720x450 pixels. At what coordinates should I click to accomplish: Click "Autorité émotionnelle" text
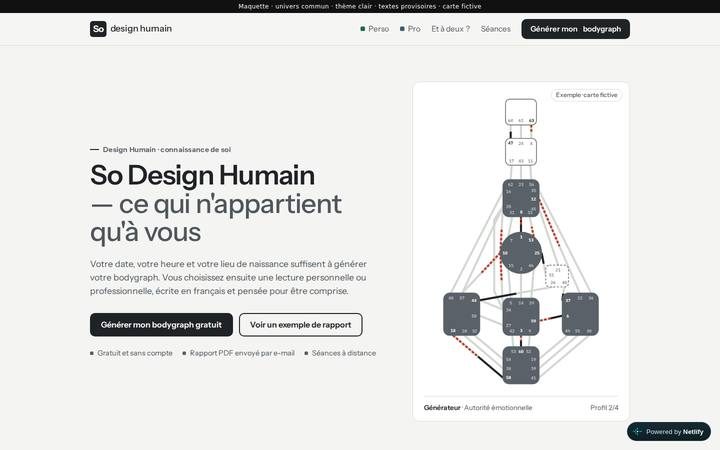tap(498, 407)
